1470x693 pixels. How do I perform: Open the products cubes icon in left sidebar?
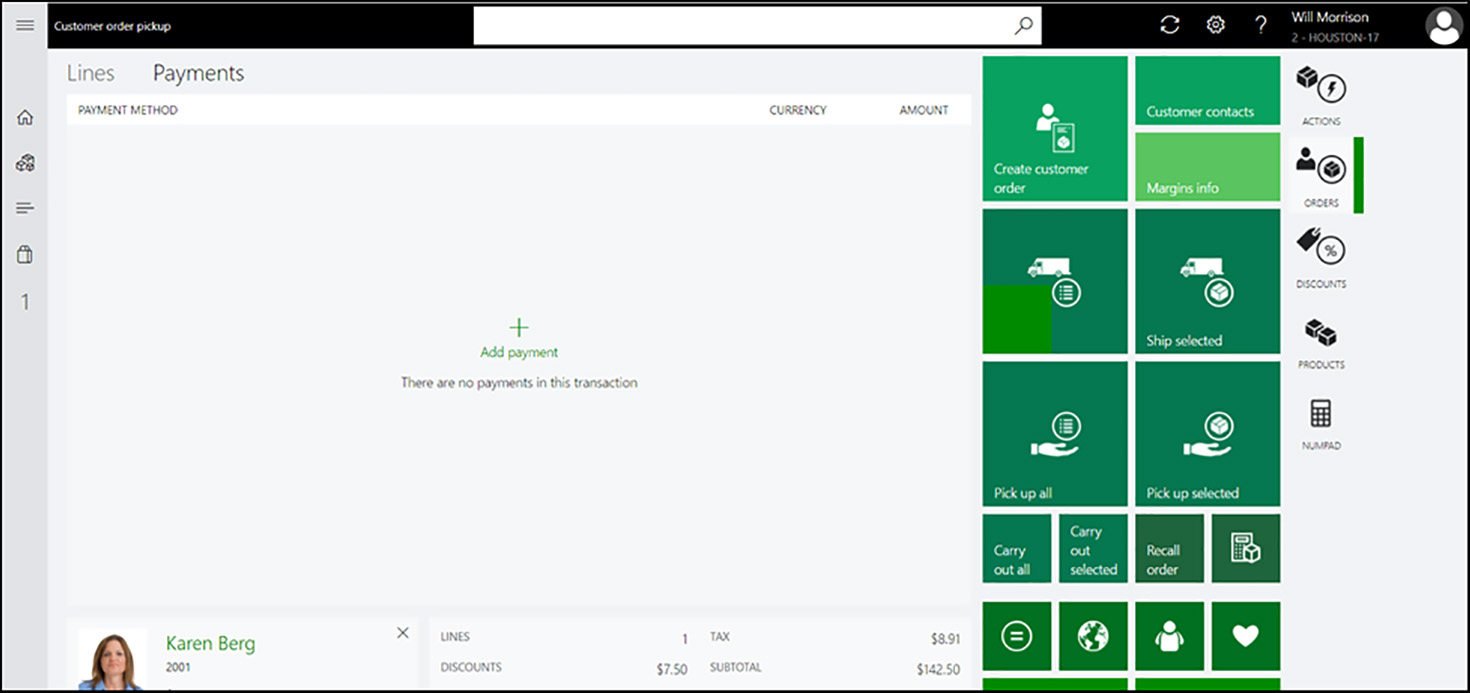(25, 163)
